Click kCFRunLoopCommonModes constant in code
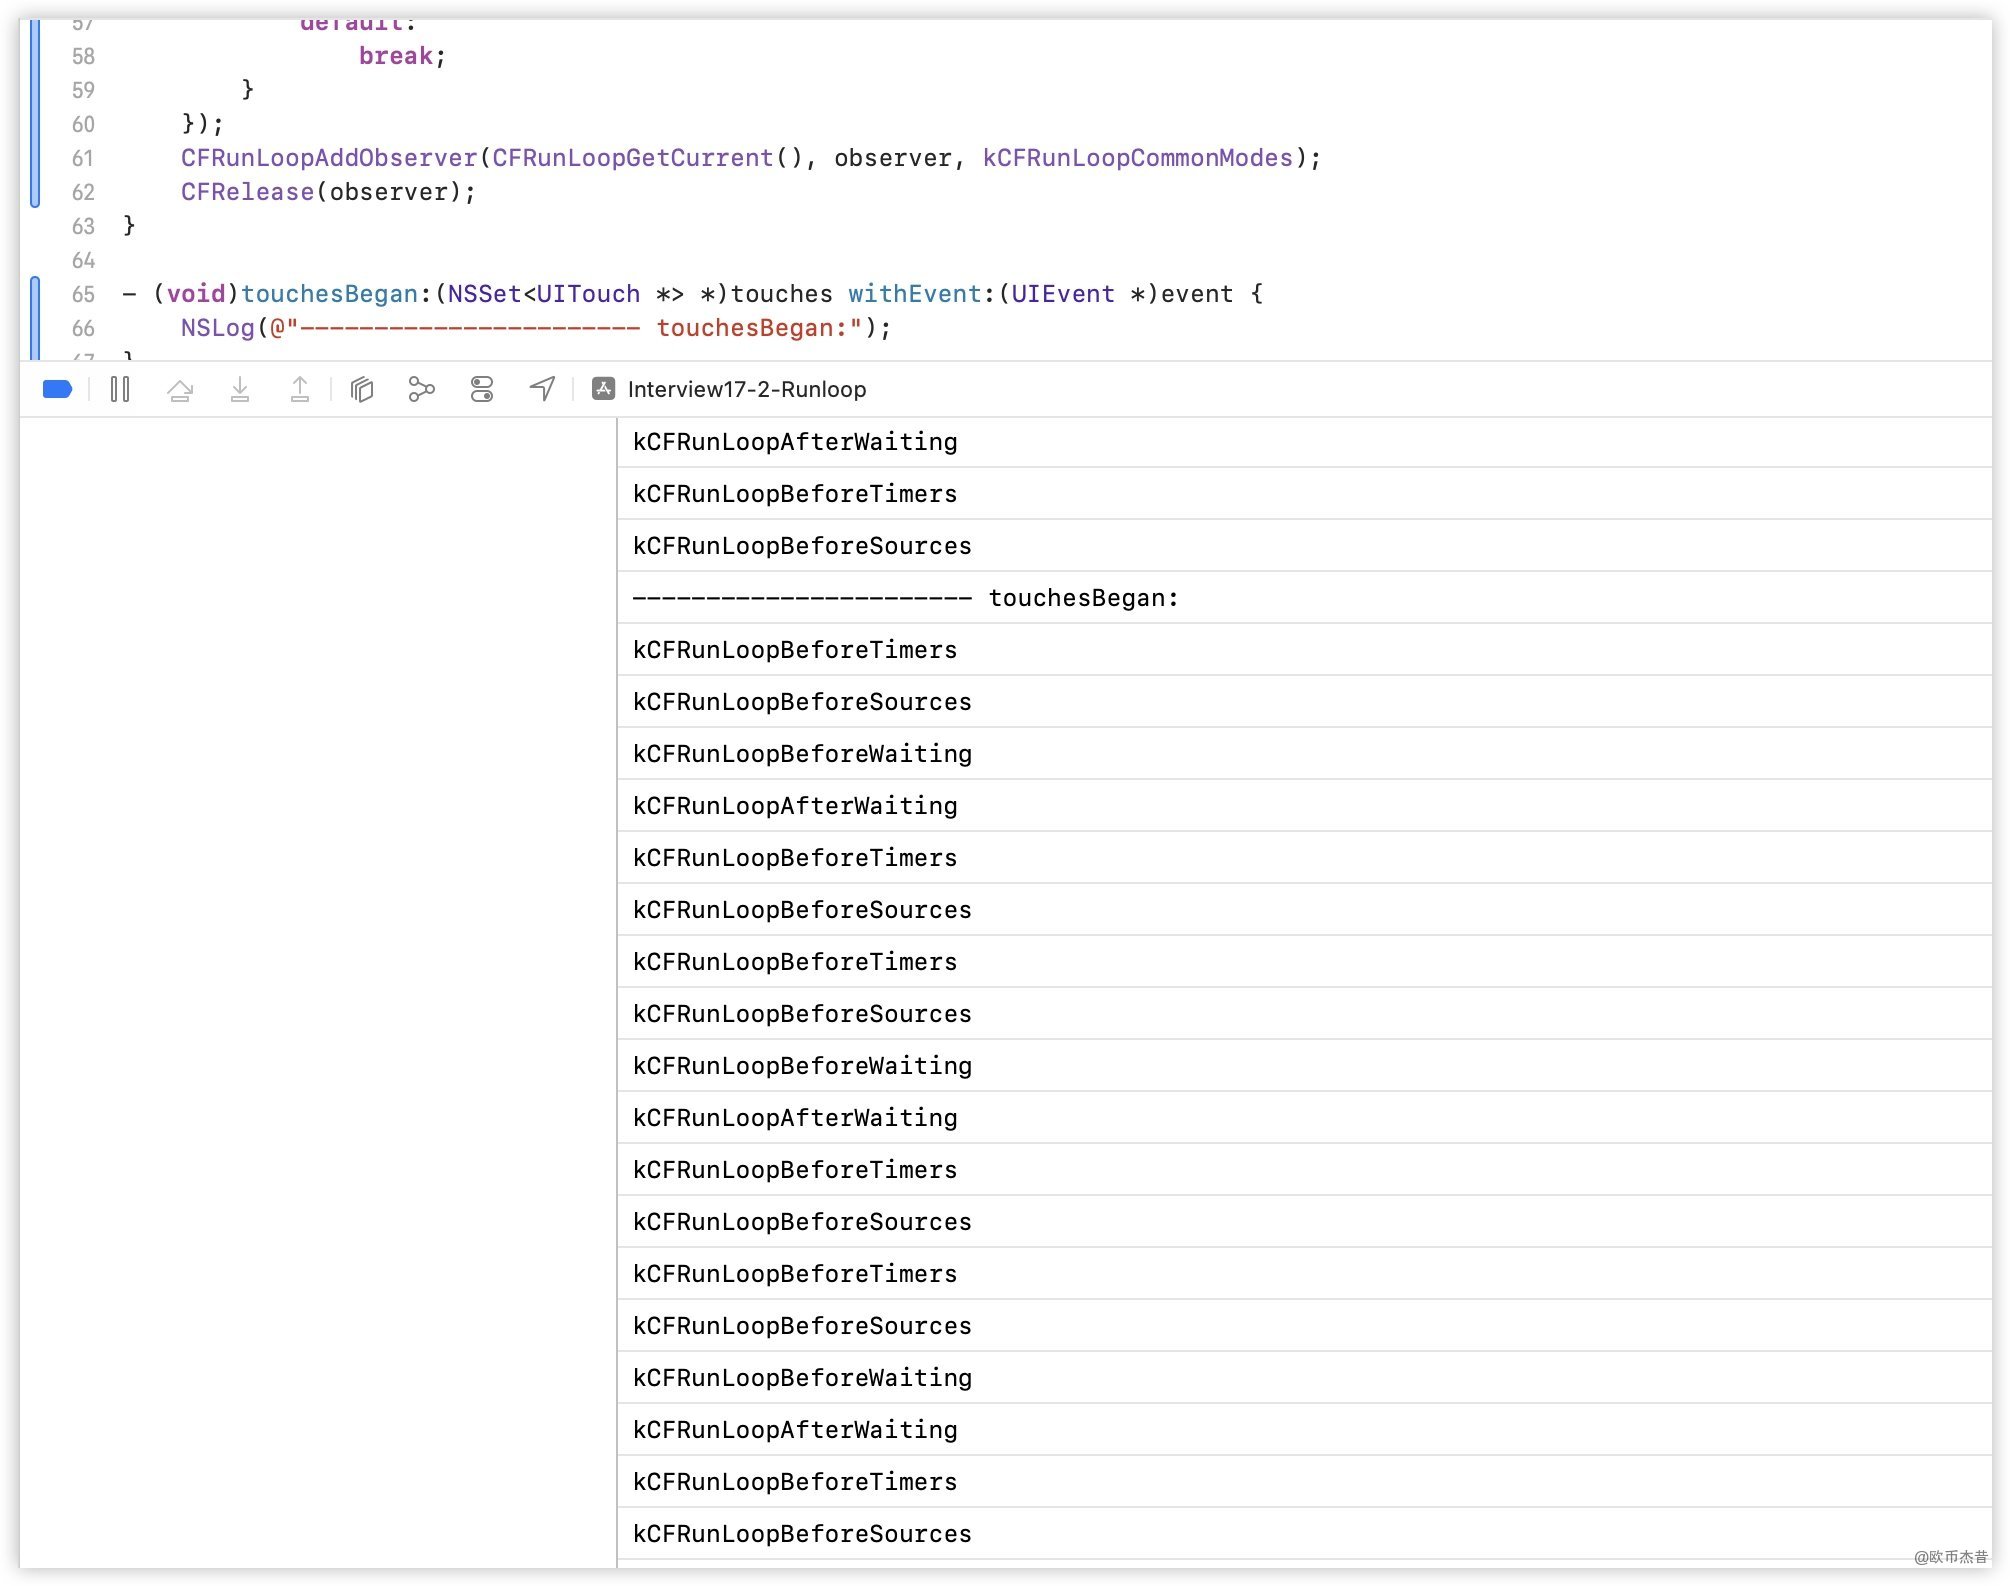Screen dimensions: 2010x1586 (1137, 158)
